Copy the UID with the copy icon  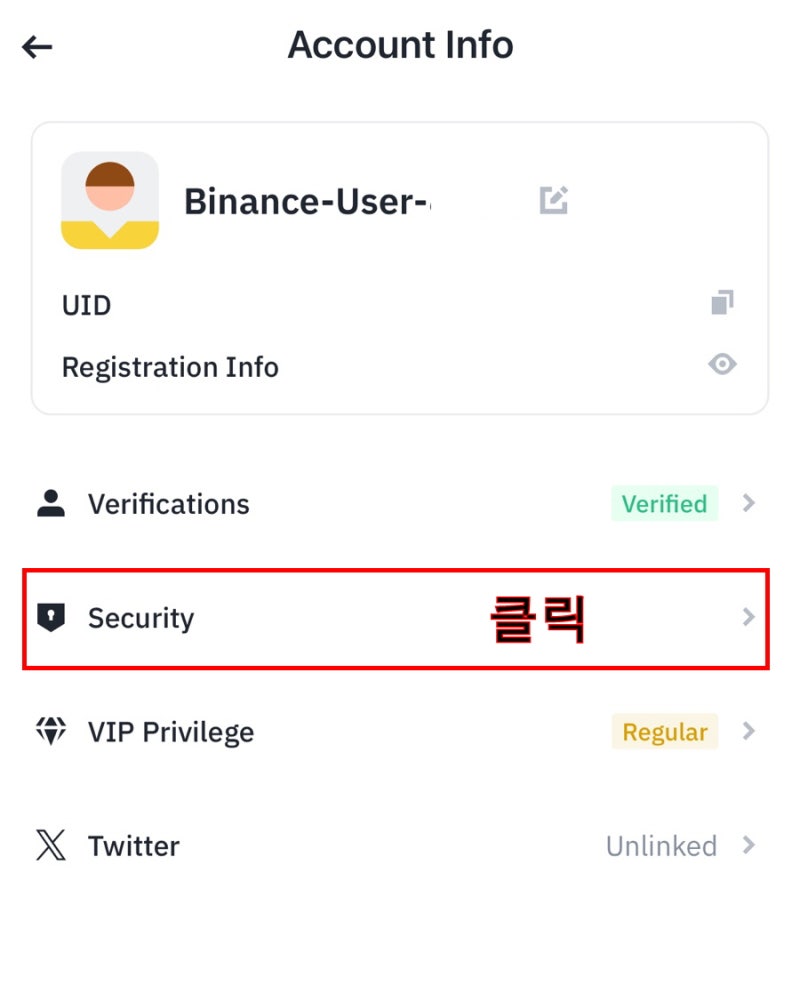pos(722,302)
